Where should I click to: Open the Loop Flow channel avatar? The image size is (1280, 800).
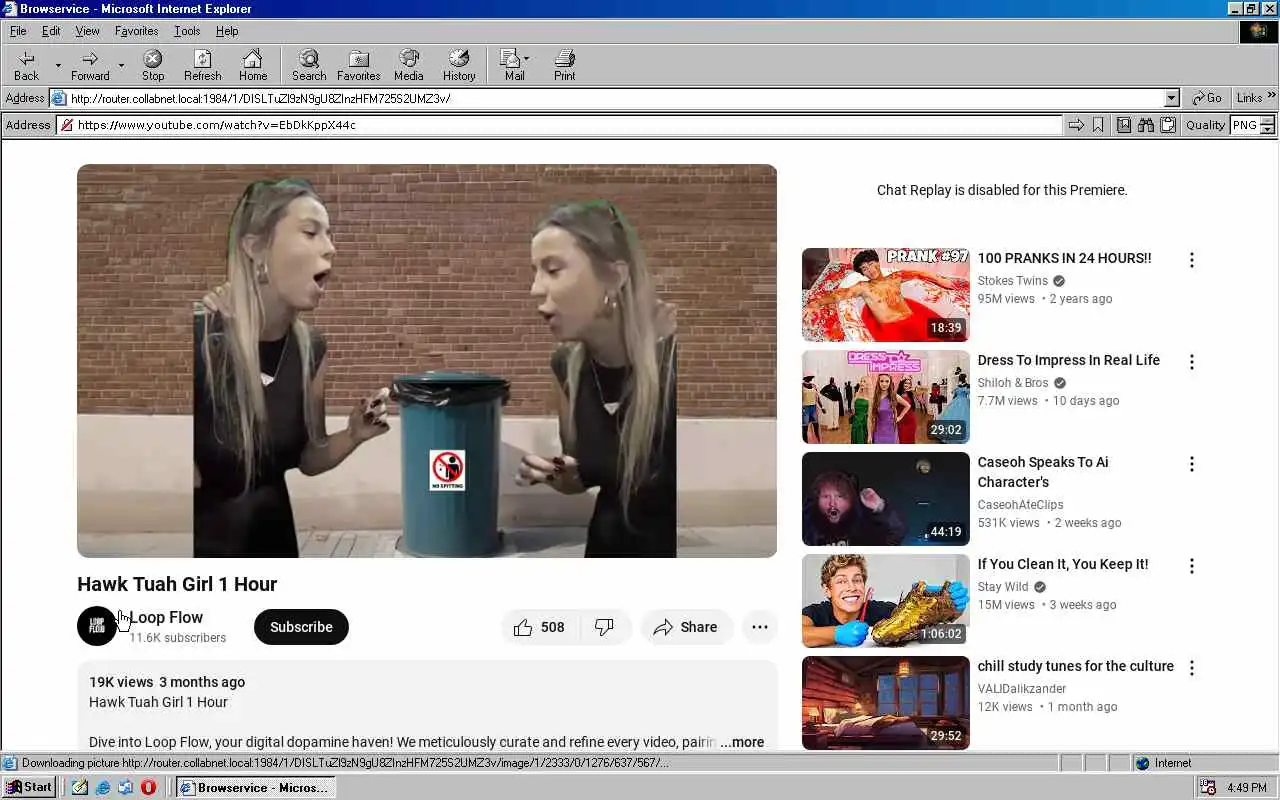97,626
